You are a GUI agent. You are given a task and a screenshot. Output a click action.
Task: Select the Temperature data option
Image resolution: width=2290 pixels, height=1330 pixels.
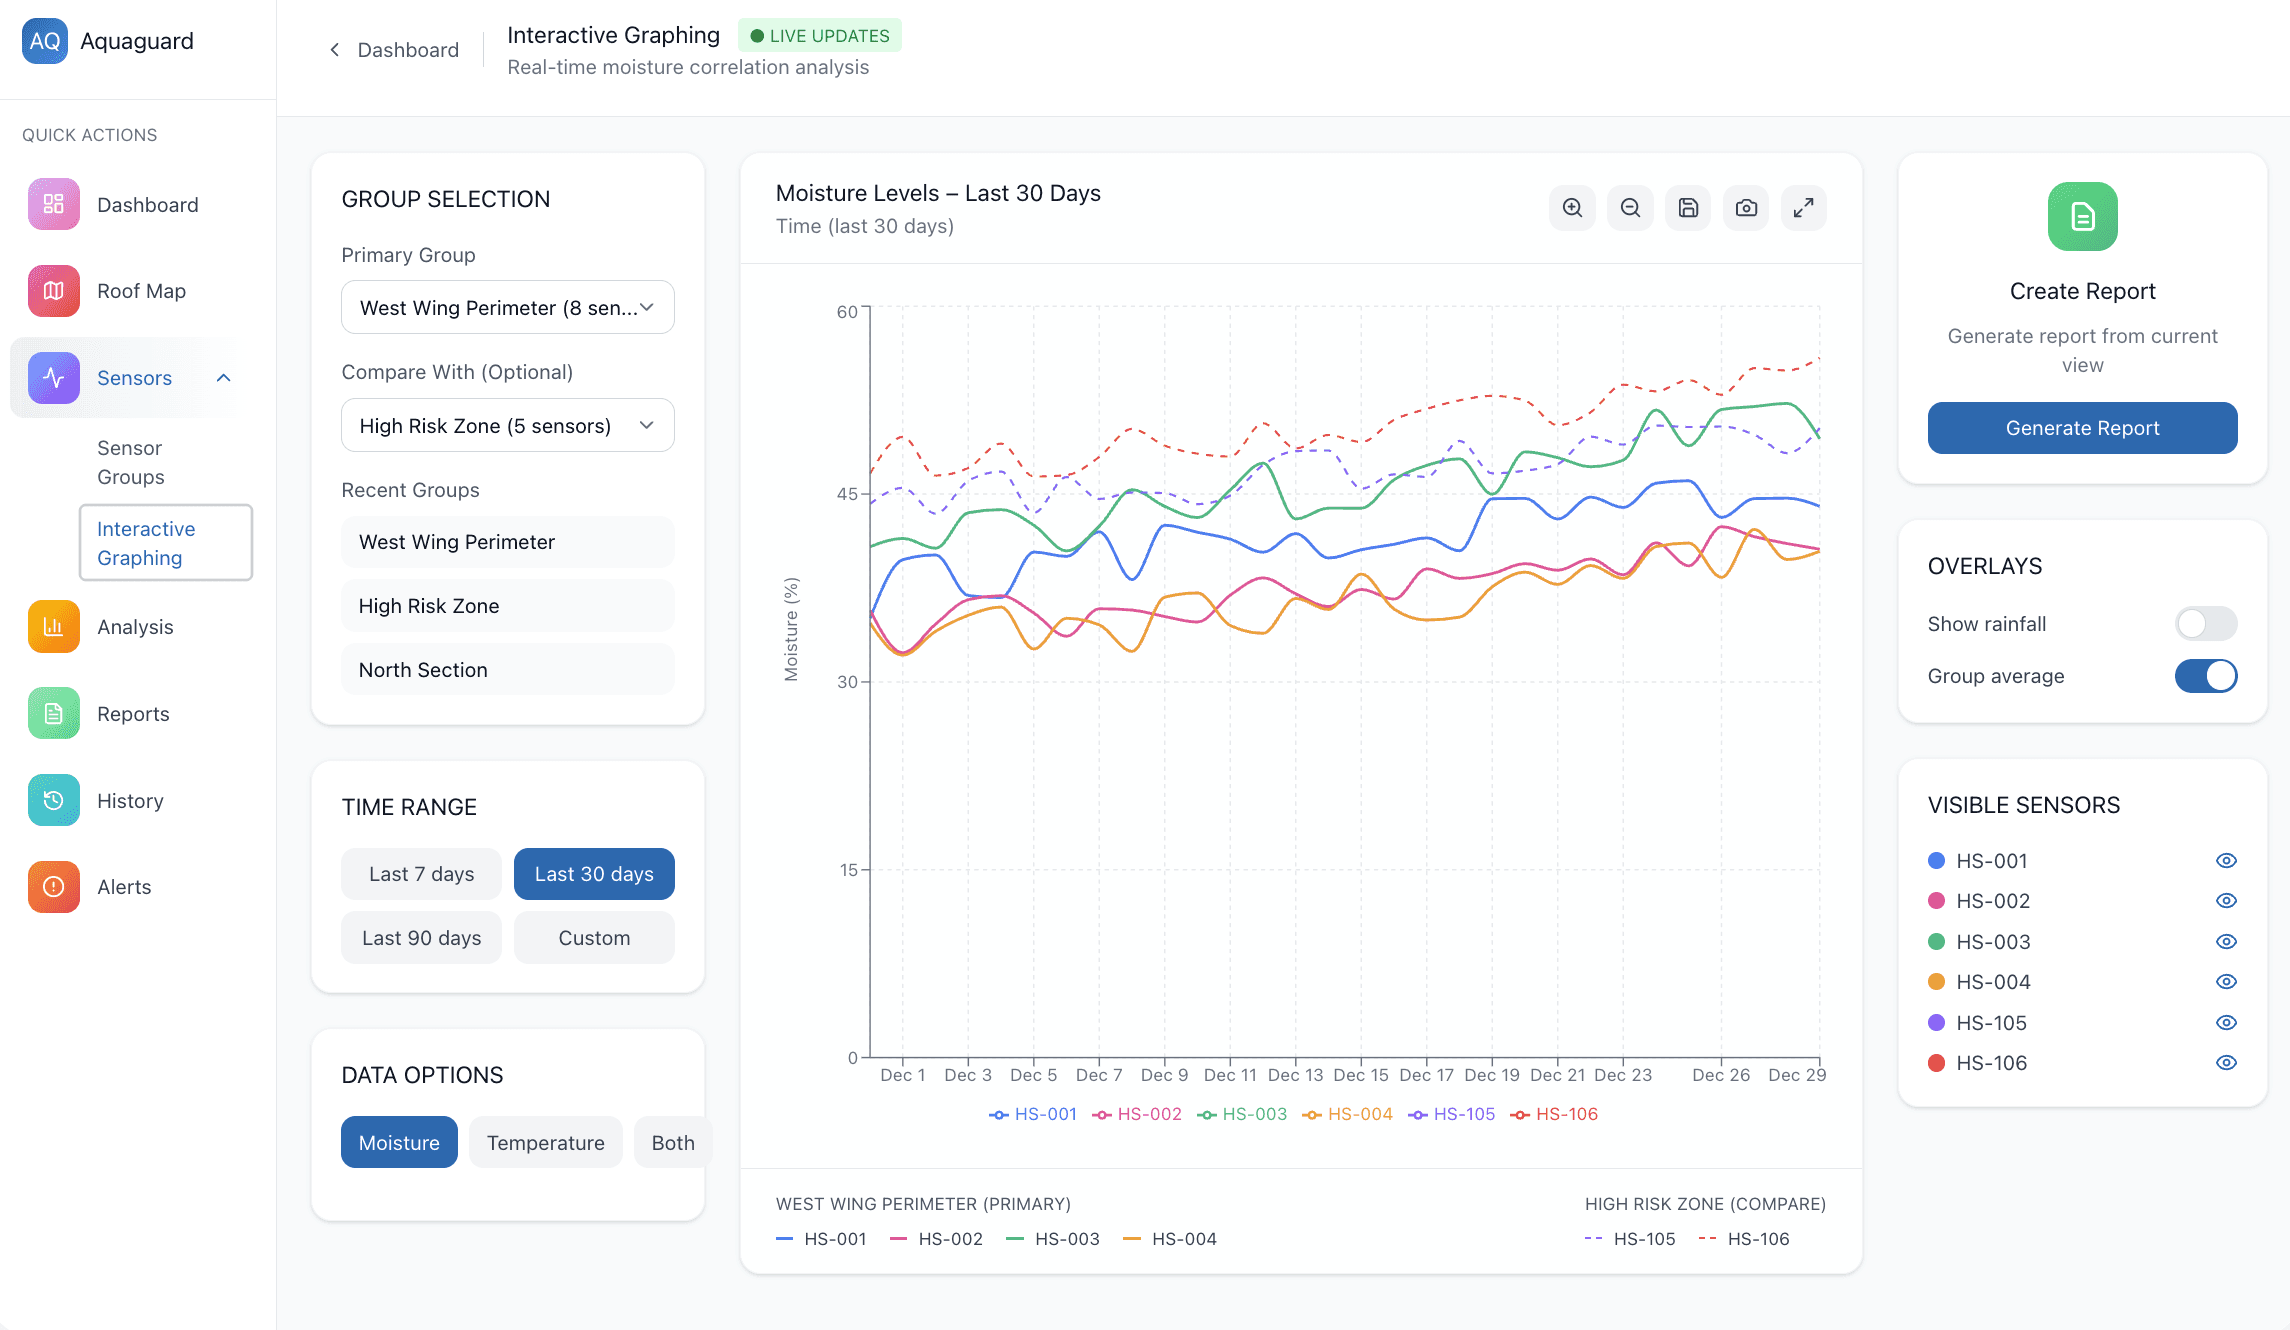point(545,1143)
